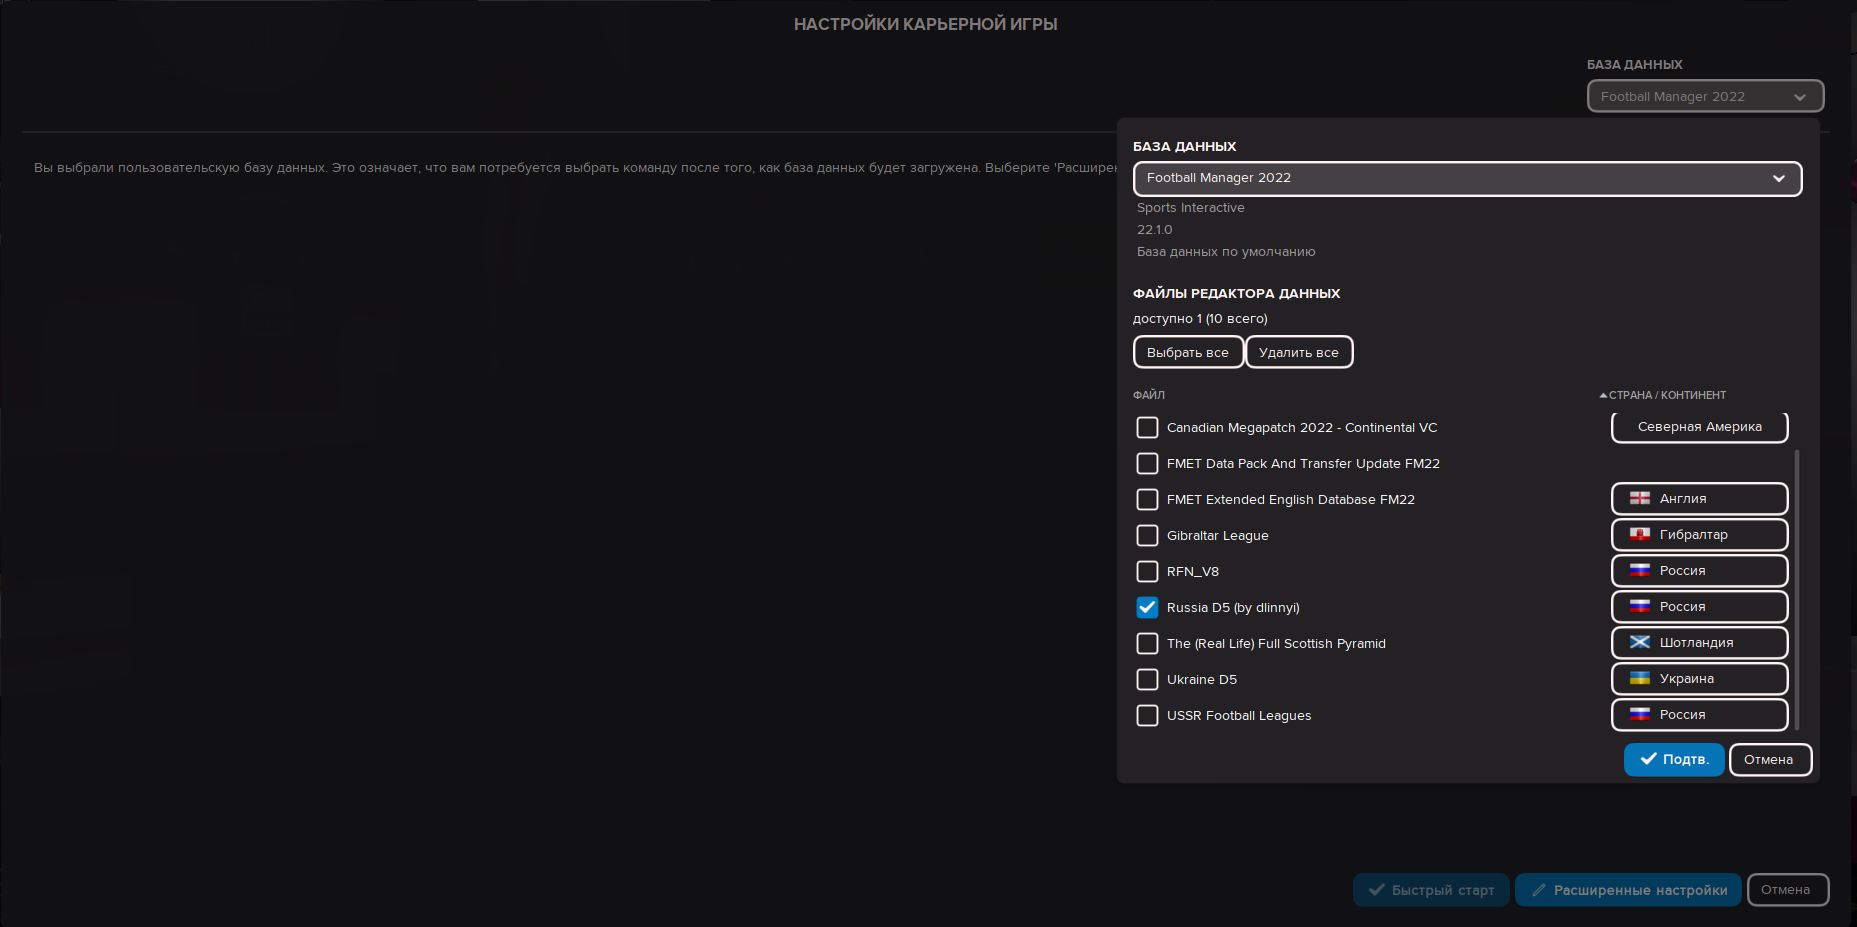Open the dimmed database dropdown behind the dialog
1857x927 pixels.
click(x=1705, y=96)
